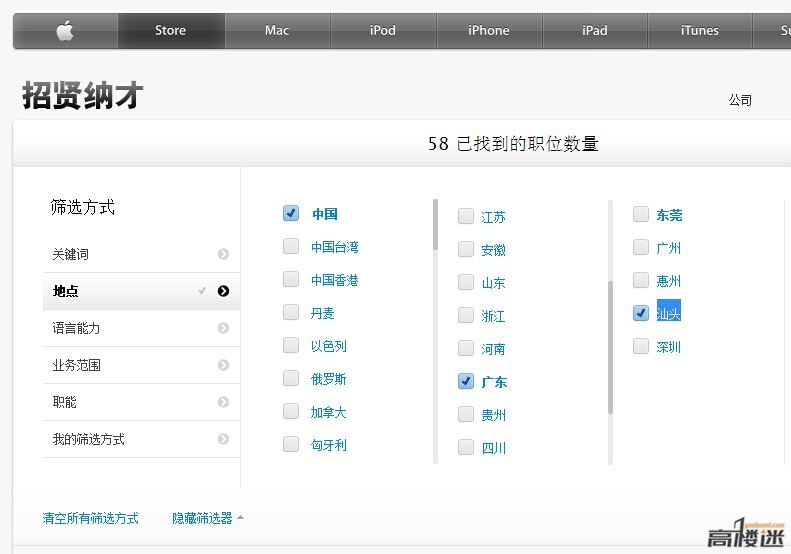Click the 广东 province label

click(494, 382)
